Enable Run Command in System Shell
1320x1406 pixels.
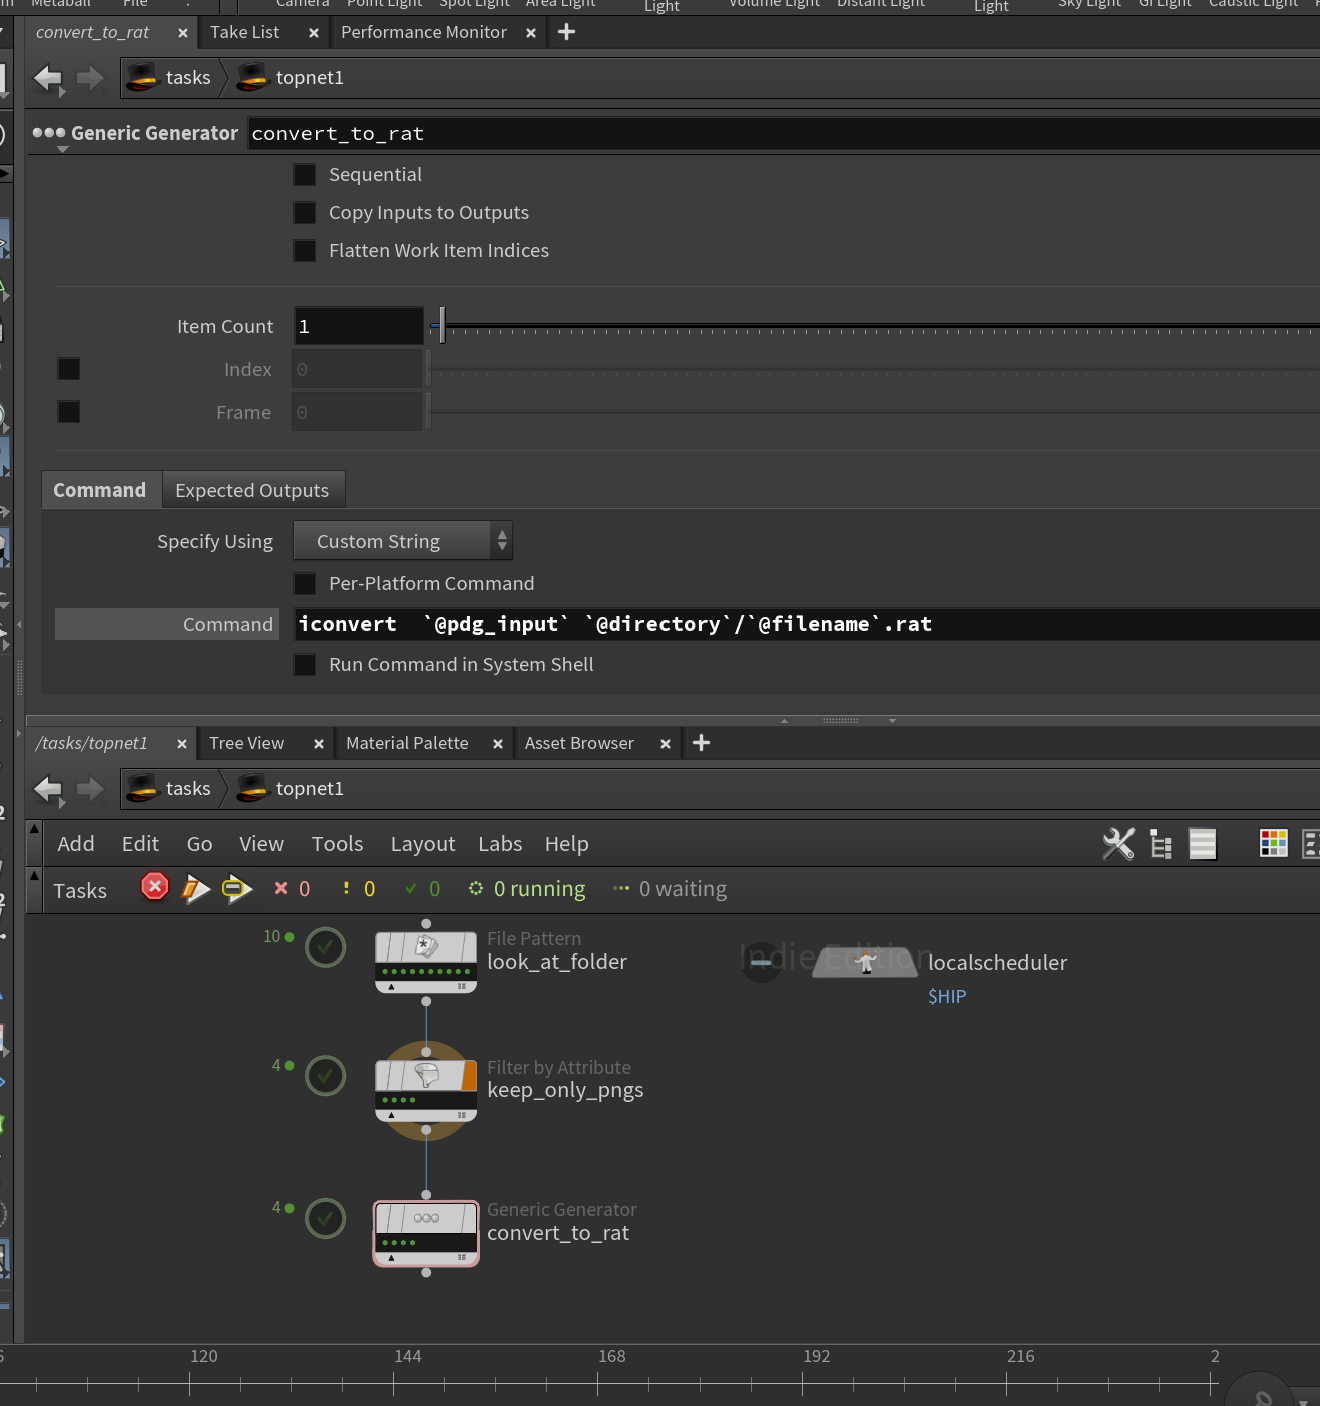coord(305,665)
